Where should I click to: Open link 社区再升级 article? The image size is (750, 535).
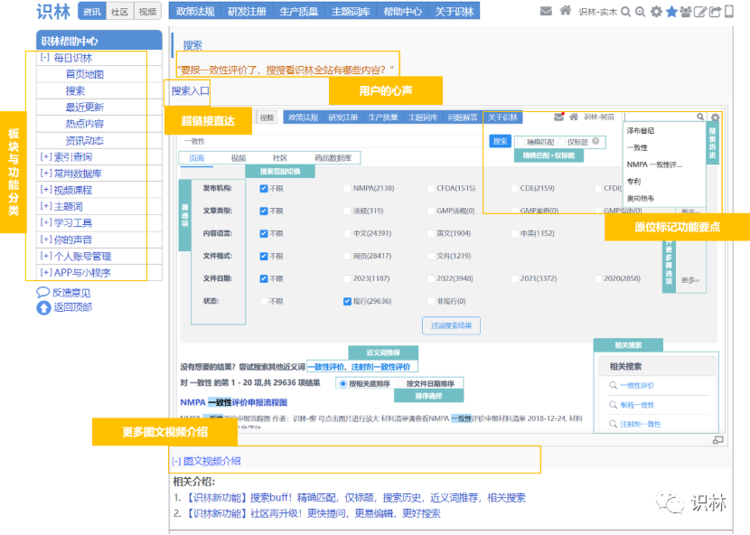coord(312,513)
